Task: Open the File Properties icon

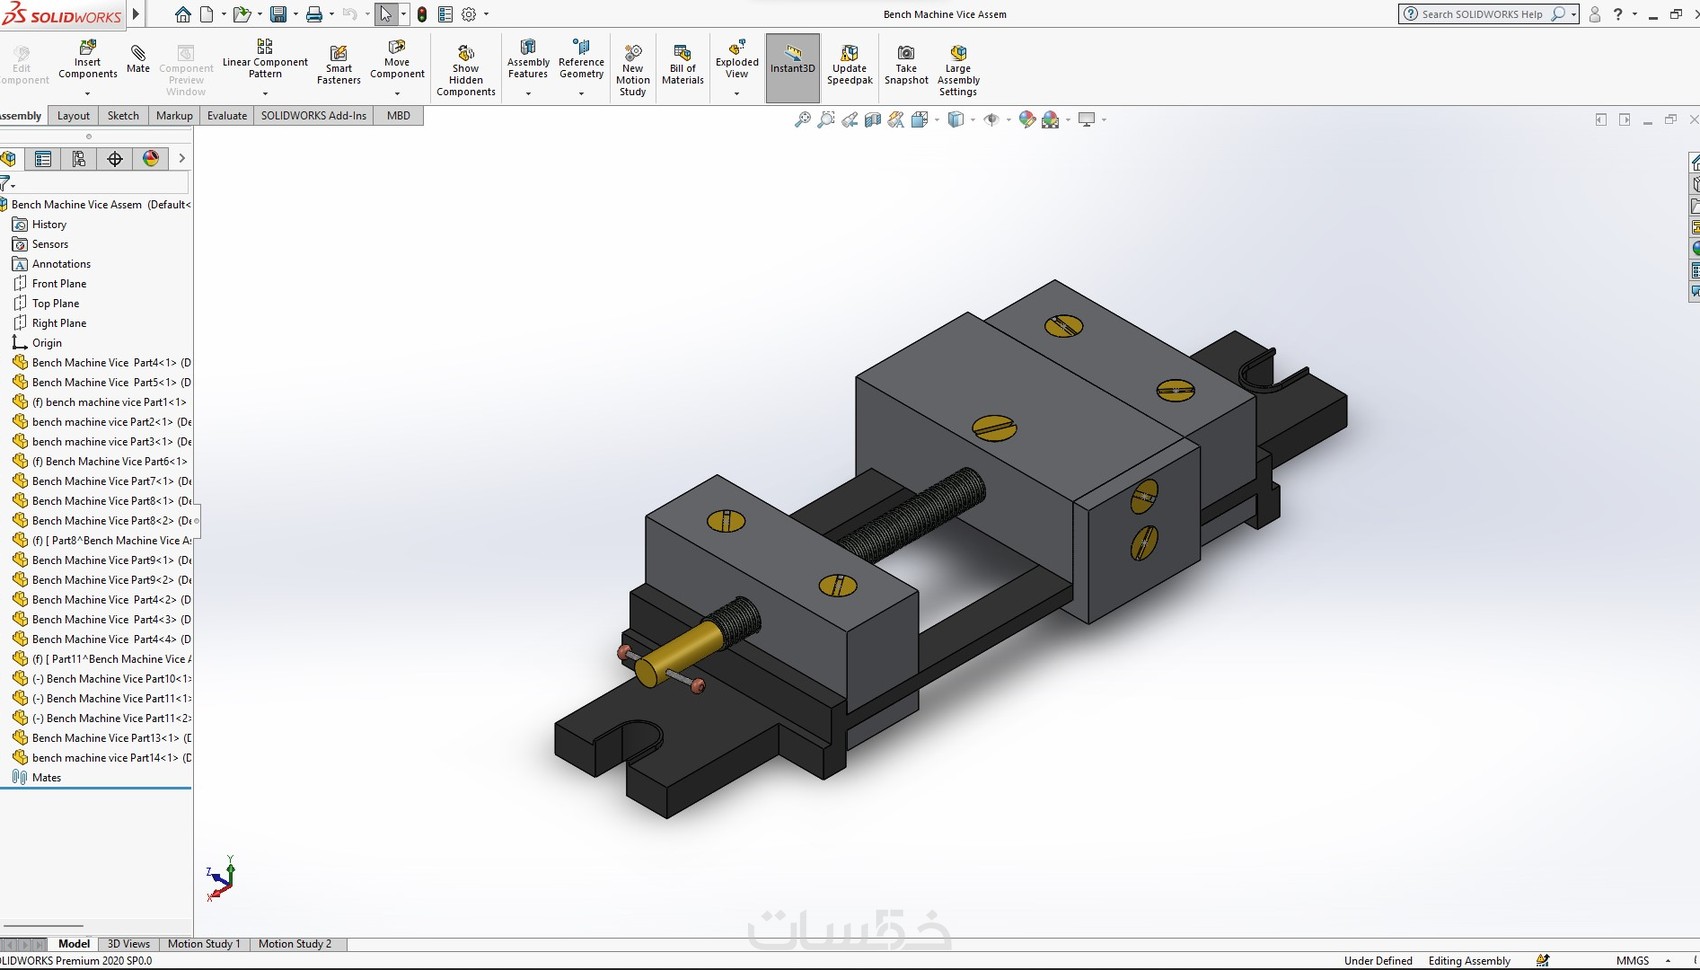Action: (x=445, y=14)
